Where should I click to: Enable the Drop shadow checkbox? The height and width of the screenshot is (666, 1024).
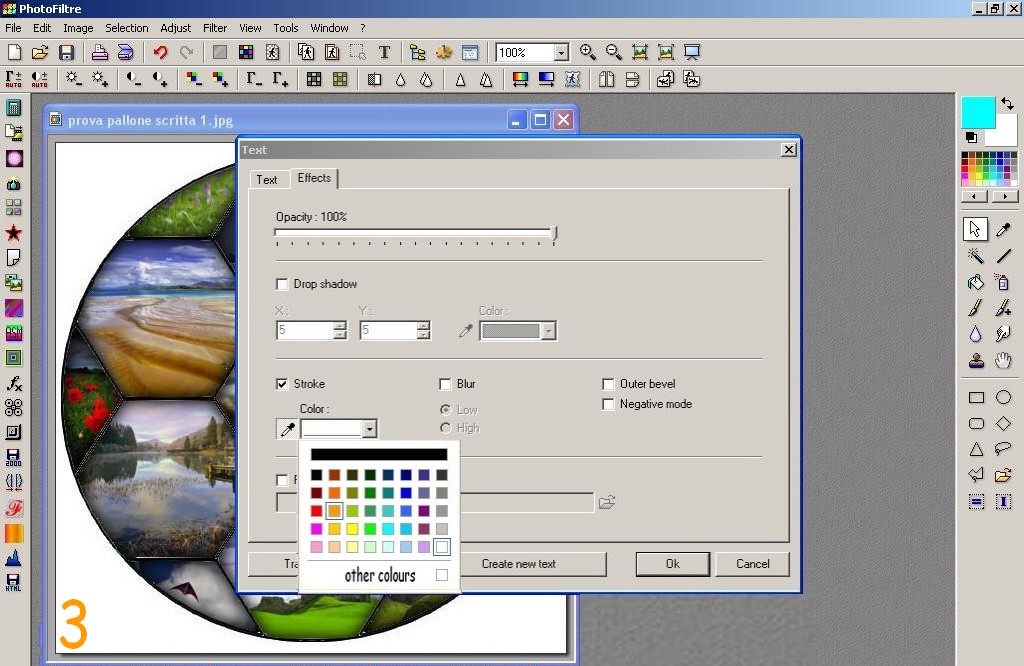pos(282,284)
